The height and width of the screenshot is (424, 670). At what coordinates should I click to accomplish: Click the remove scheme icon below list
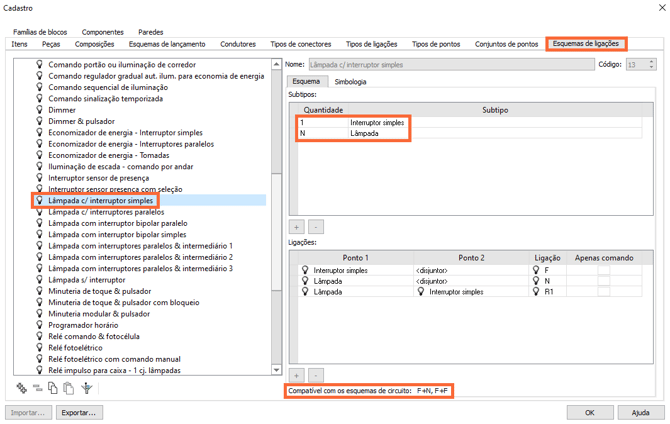(38, 388)
